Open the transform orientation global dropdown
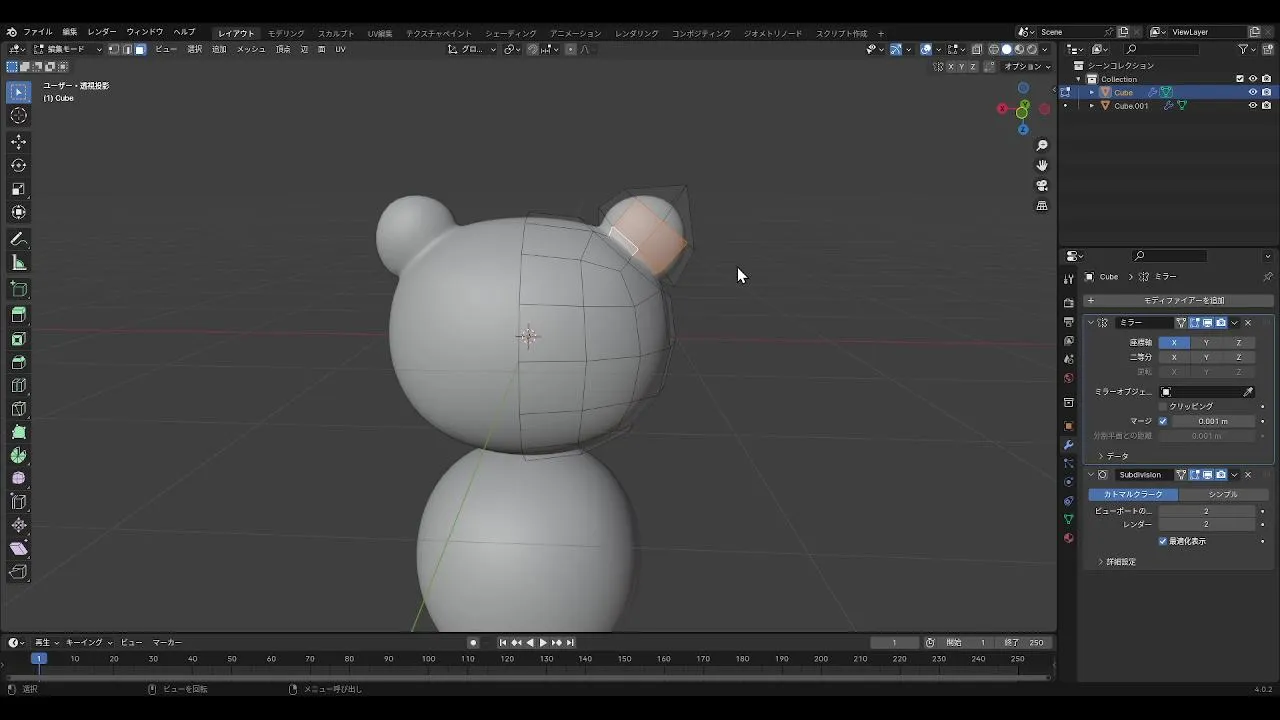This screenshot has width=1280, height=720. (472, 49)
